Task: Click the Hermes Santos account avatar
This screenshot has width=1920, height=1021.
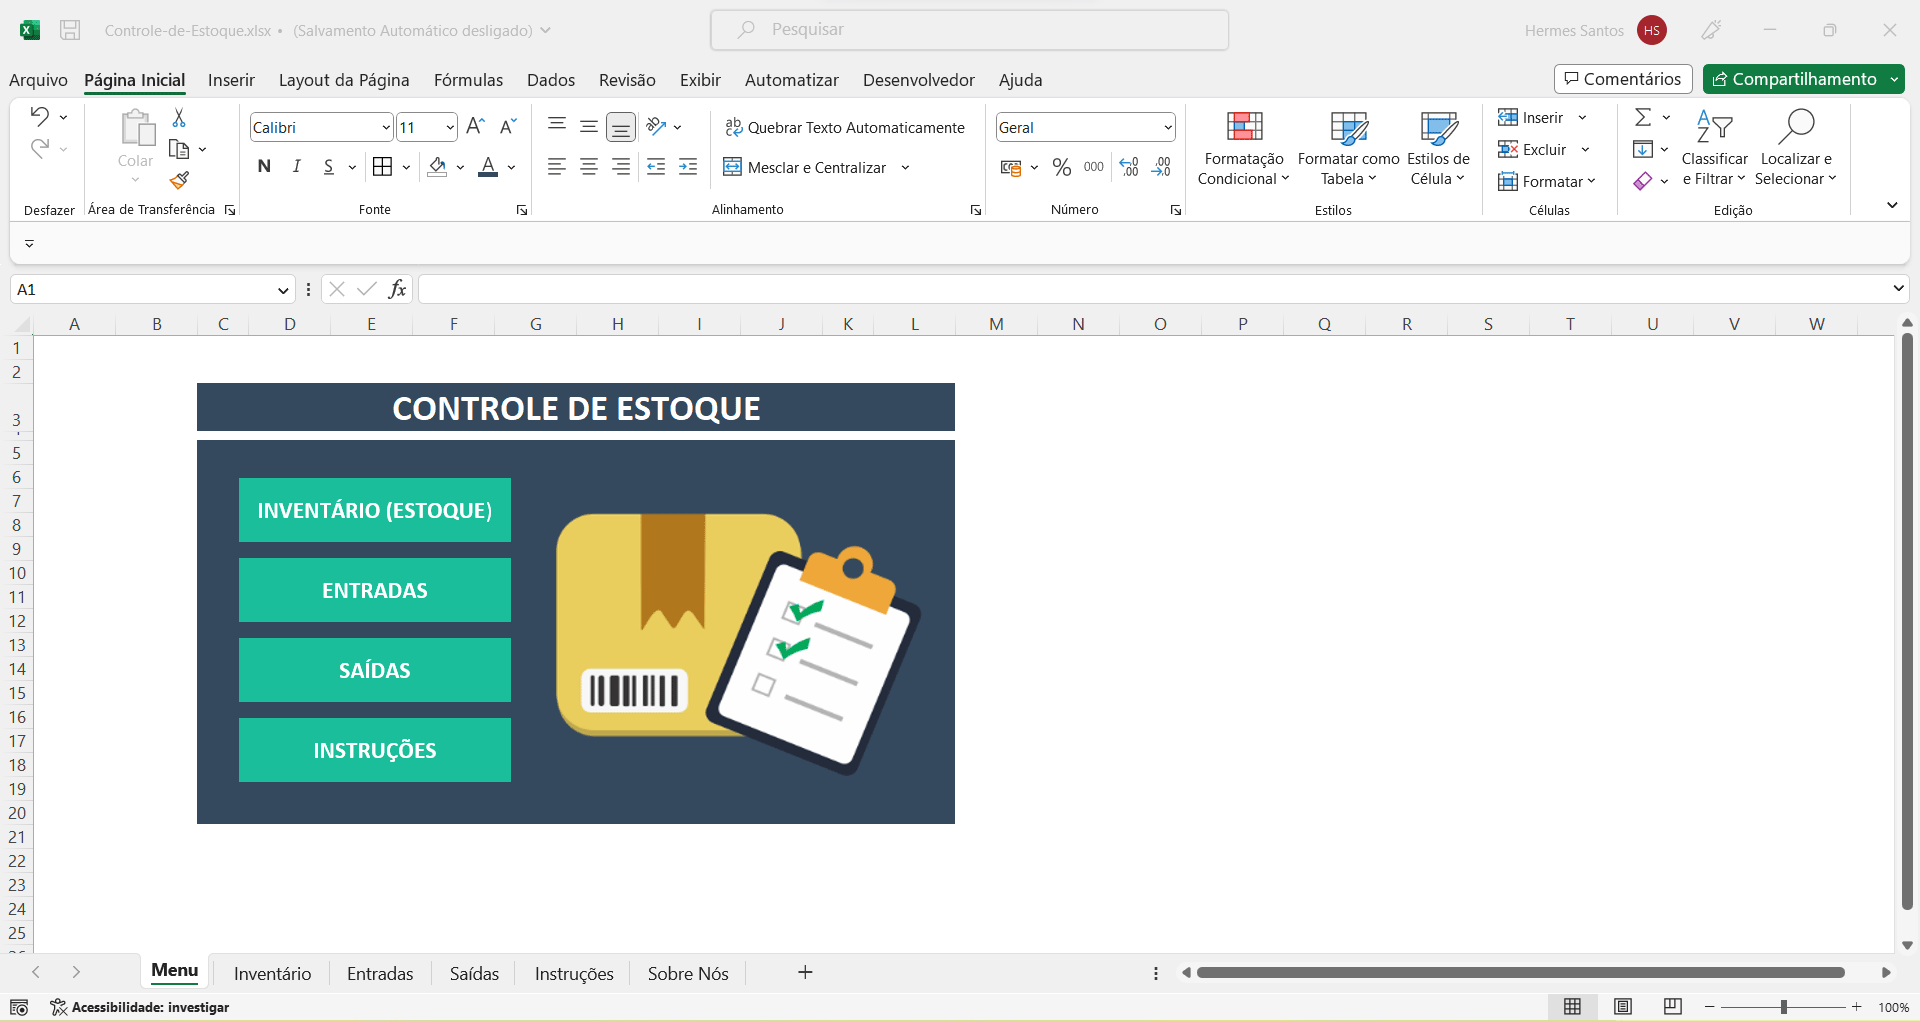Action: coord(1652,30)
